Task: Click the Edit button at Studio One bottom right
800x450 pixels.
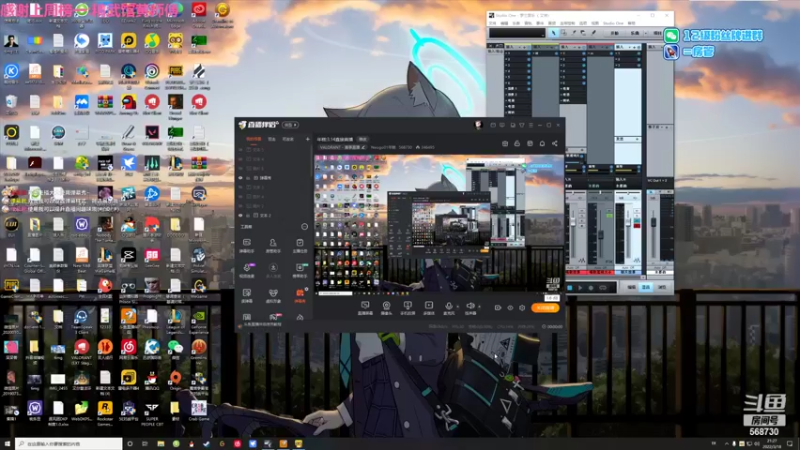Action: [x=632, y=287]
